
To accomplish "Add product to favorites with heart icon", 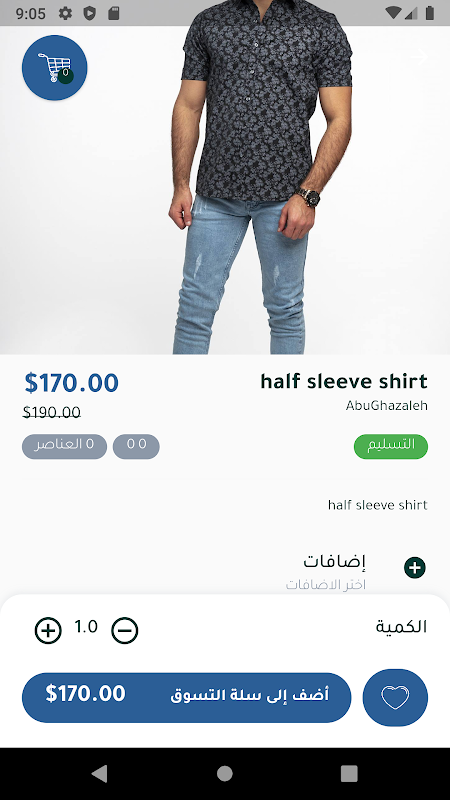I will pyautogui.click(x=395, y=697).
